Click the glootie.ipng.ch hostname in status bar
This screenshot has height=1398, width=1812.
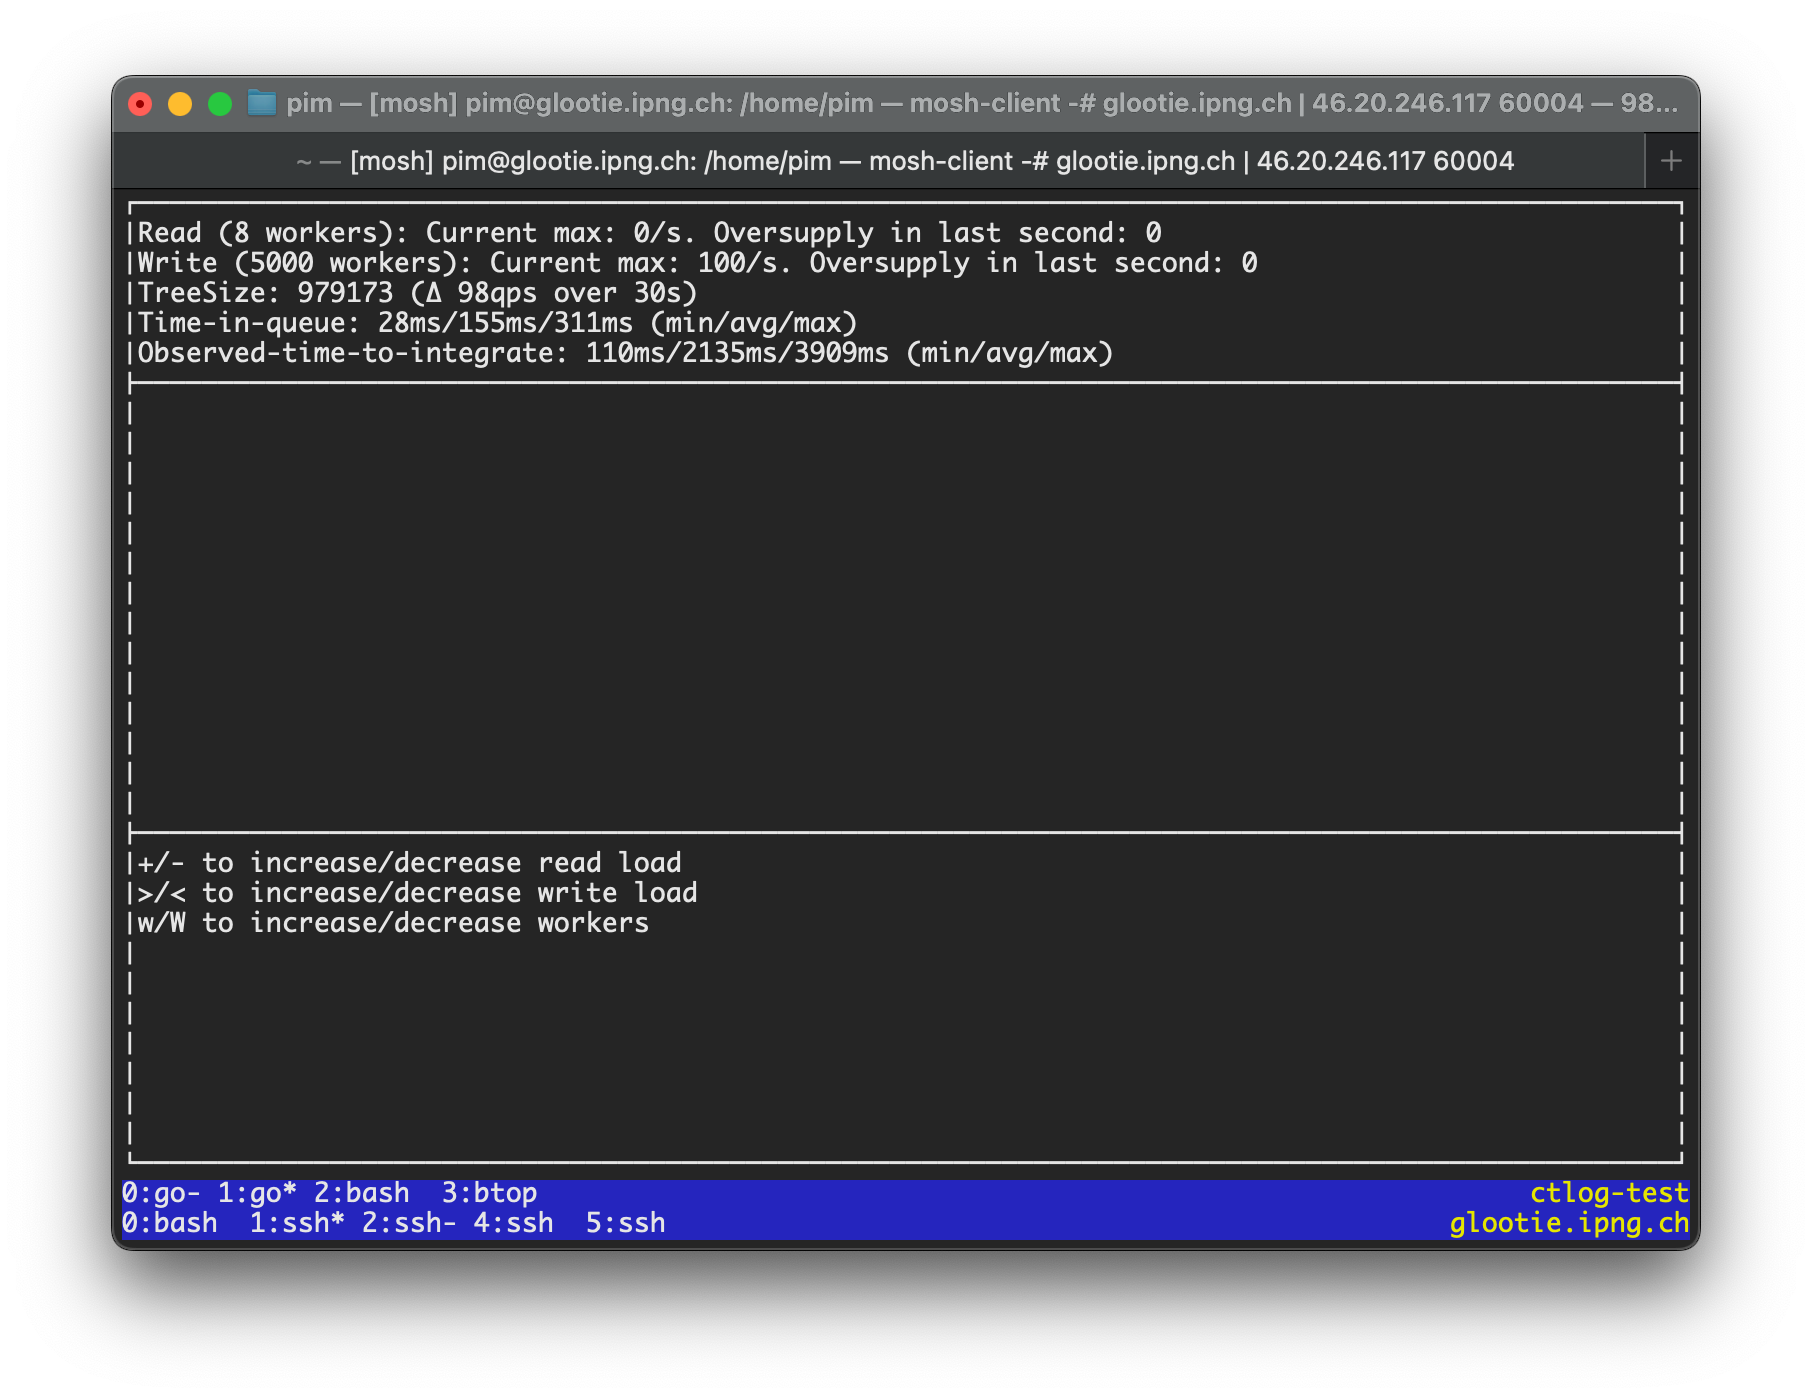pyautogui.click(x=1569, y=1223)
